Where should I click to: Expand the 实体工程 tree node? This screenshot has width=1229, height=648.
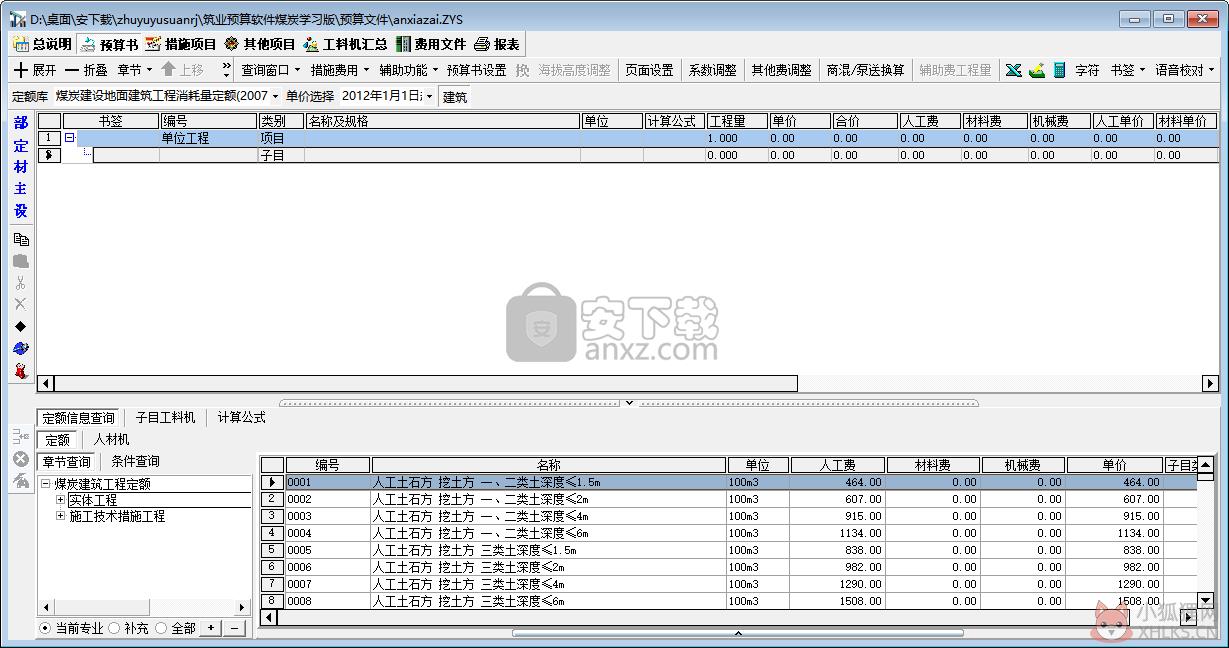click(x=61, y=500)
